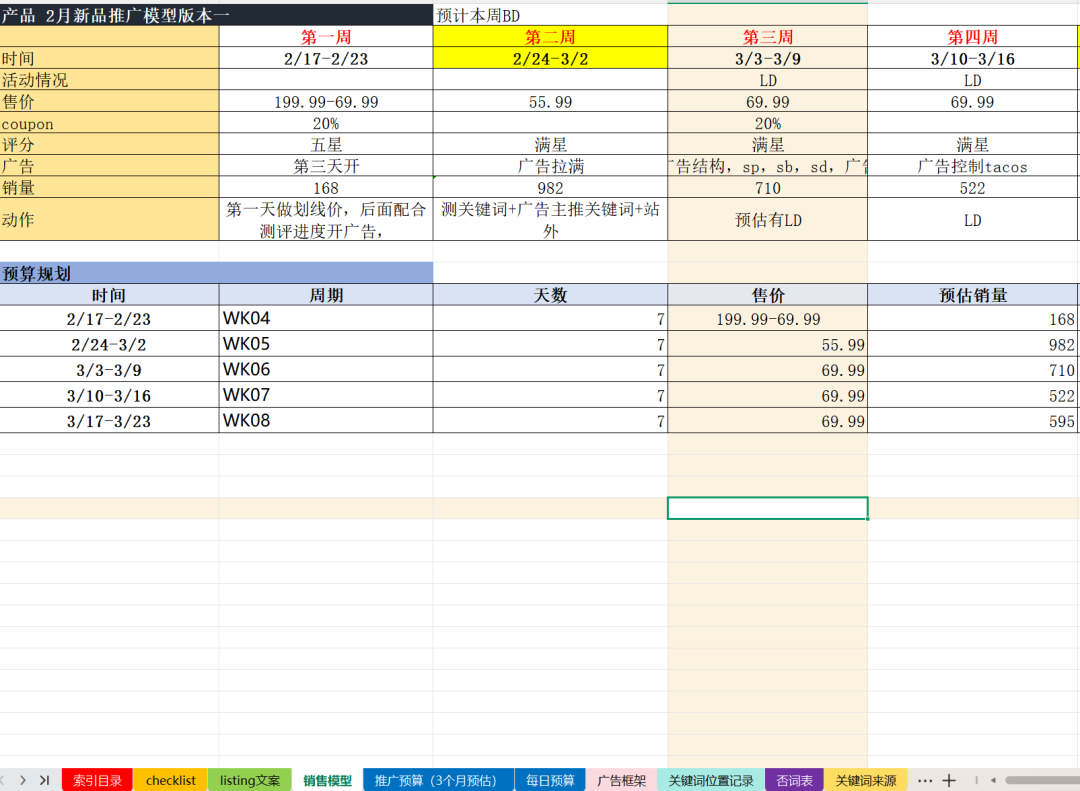Click the horizontal scrollbar at bottom right
This screenshot has height=791, width=1080.
(x=1041, y=781)
